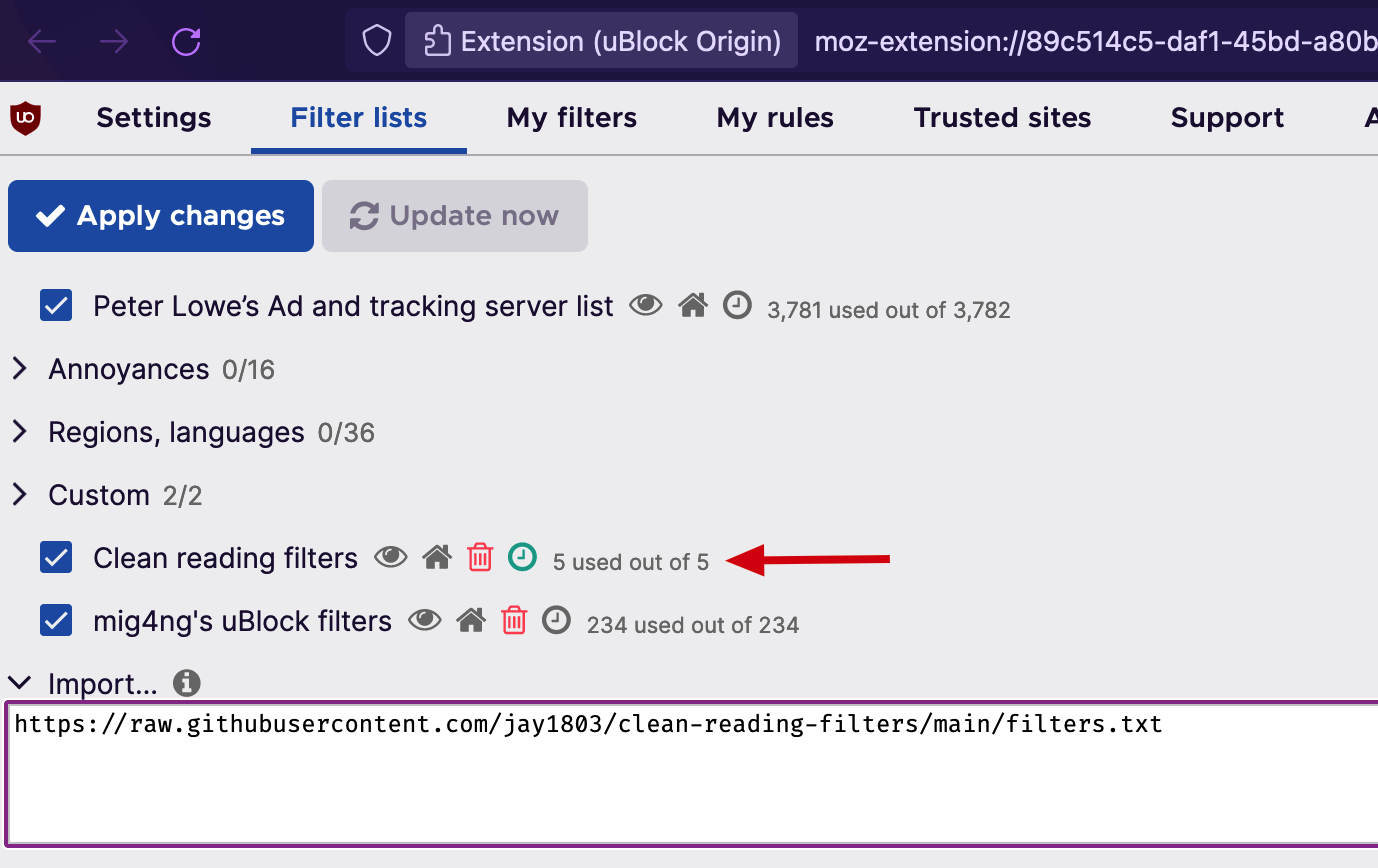1378x868 pixels.
Task: Remove mig4ng's uBlock filters with trash icon
Action: pos(514,620)
